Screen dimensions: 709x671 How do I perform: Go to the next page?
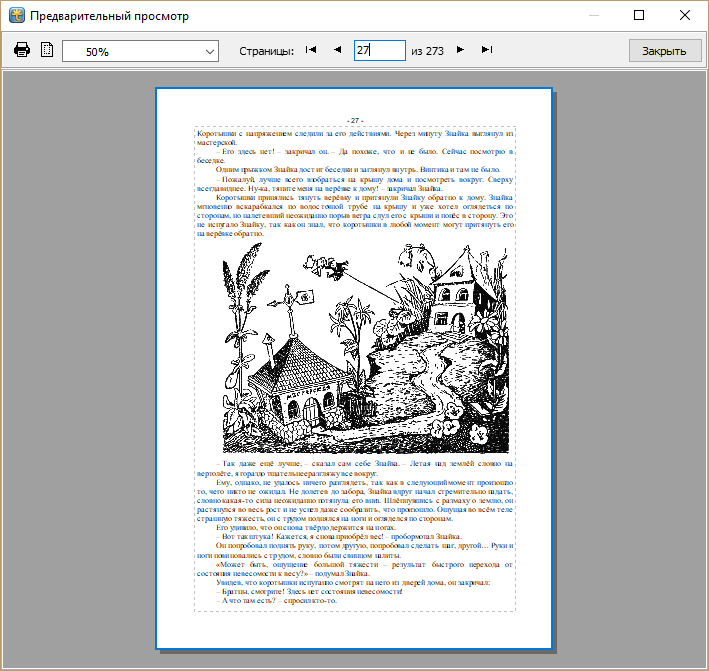(x=460, y=50)
